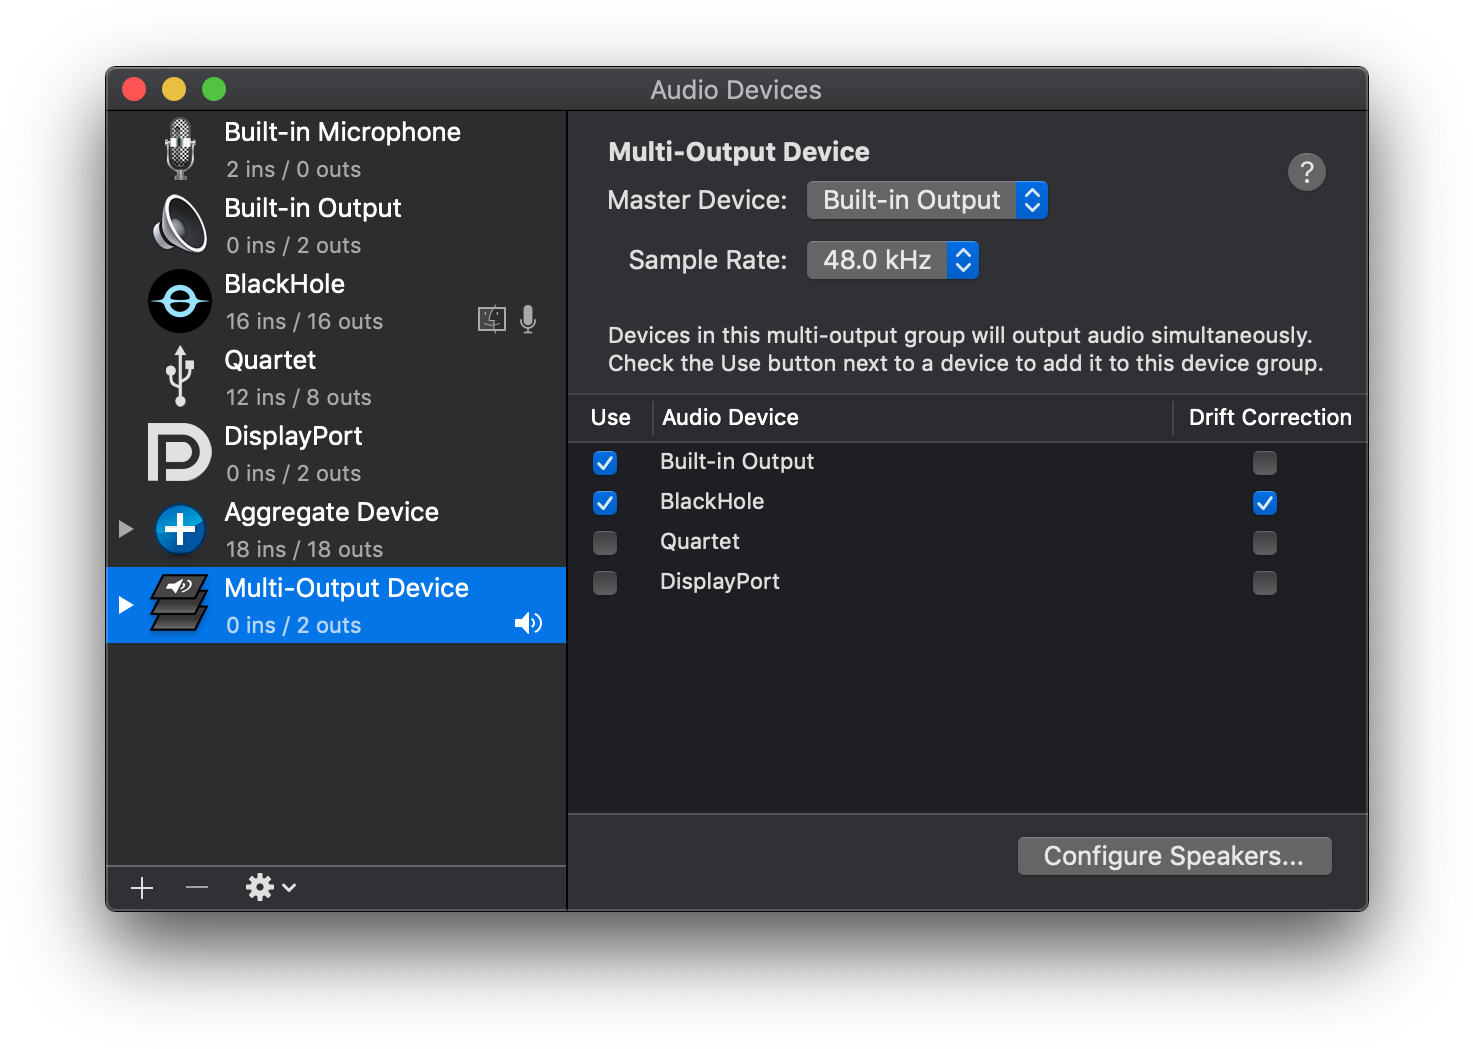Uncheck Use for Built-in Output
The height and width of the screenshot is (1049, 1473).
[605, 463]
